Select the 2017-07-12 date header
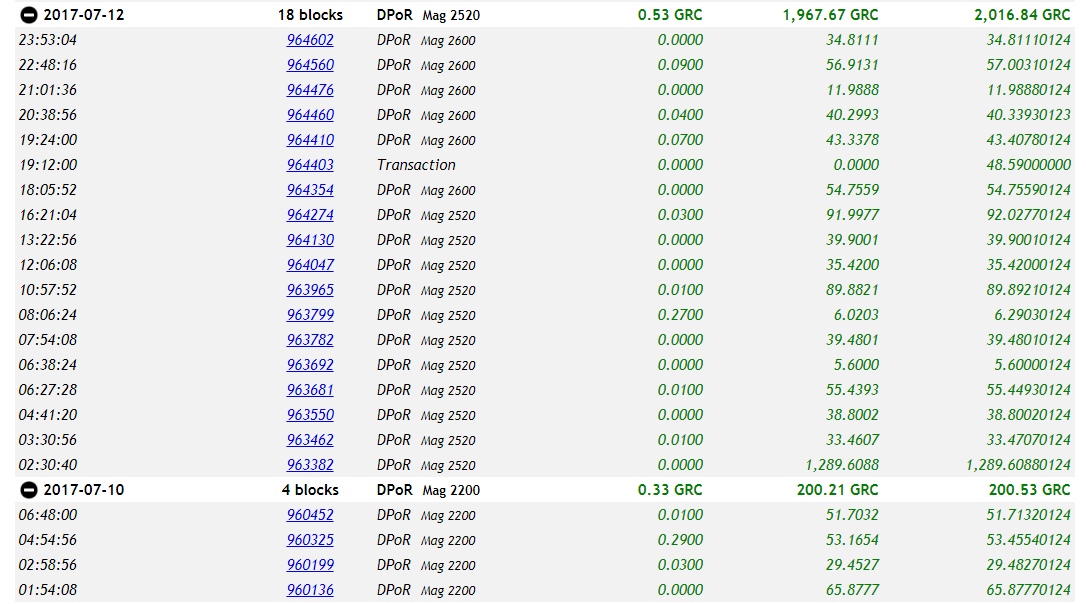This screenshot has width=1086, height=604. (x=84, y=15)
